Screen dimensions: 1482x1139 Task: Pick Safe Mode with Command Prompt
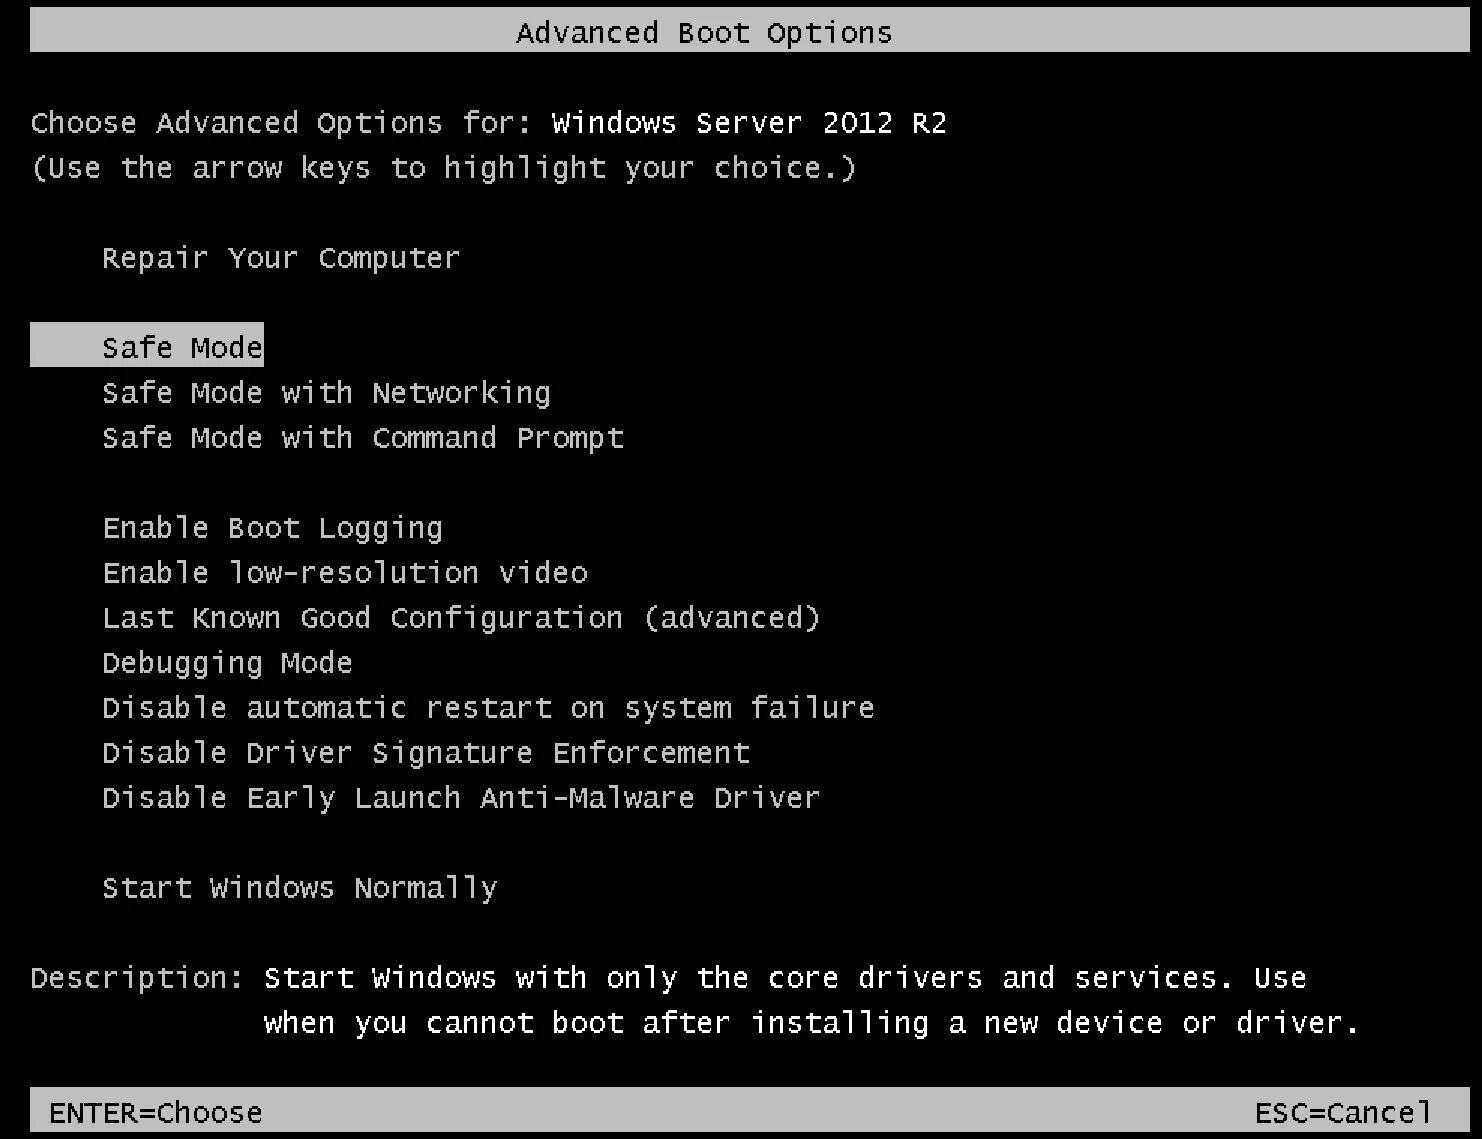[363, 438]
